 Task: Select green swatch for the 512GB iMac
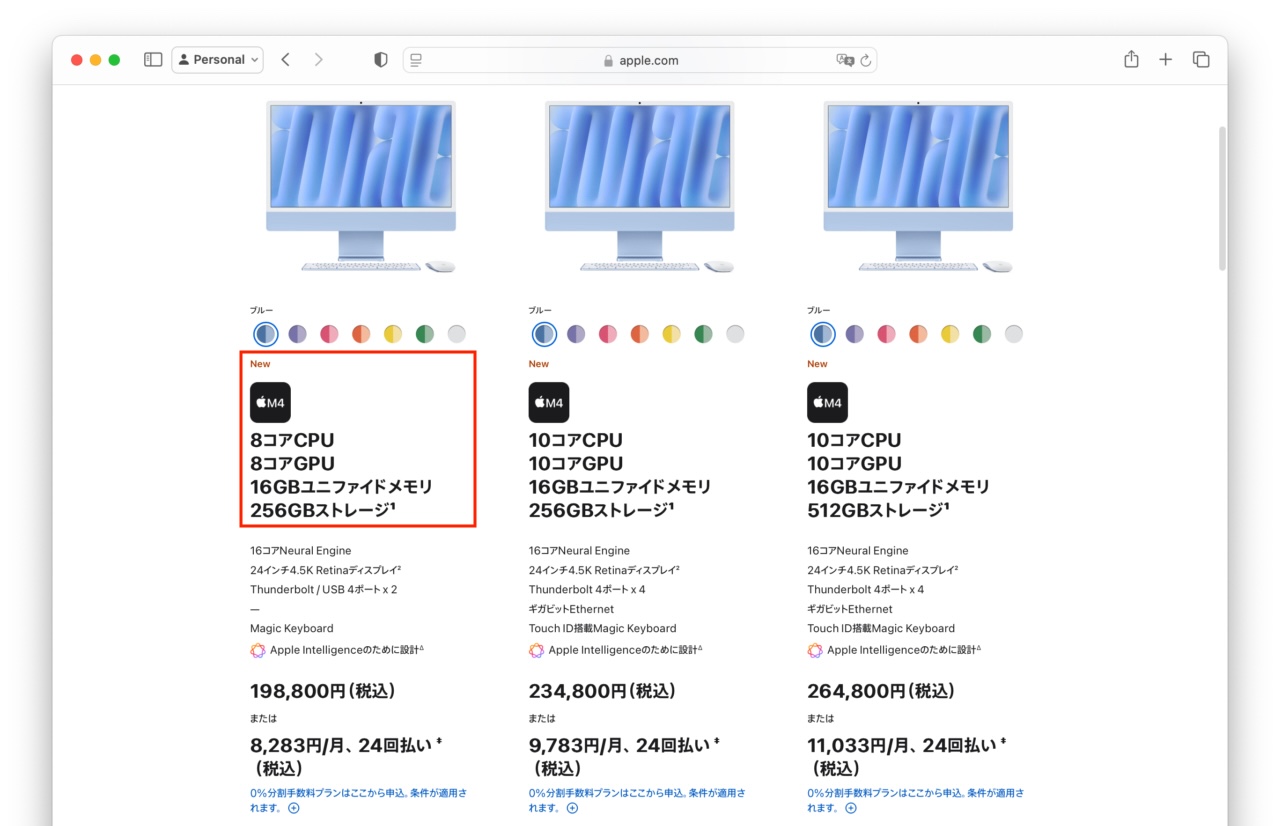point(982,334)
